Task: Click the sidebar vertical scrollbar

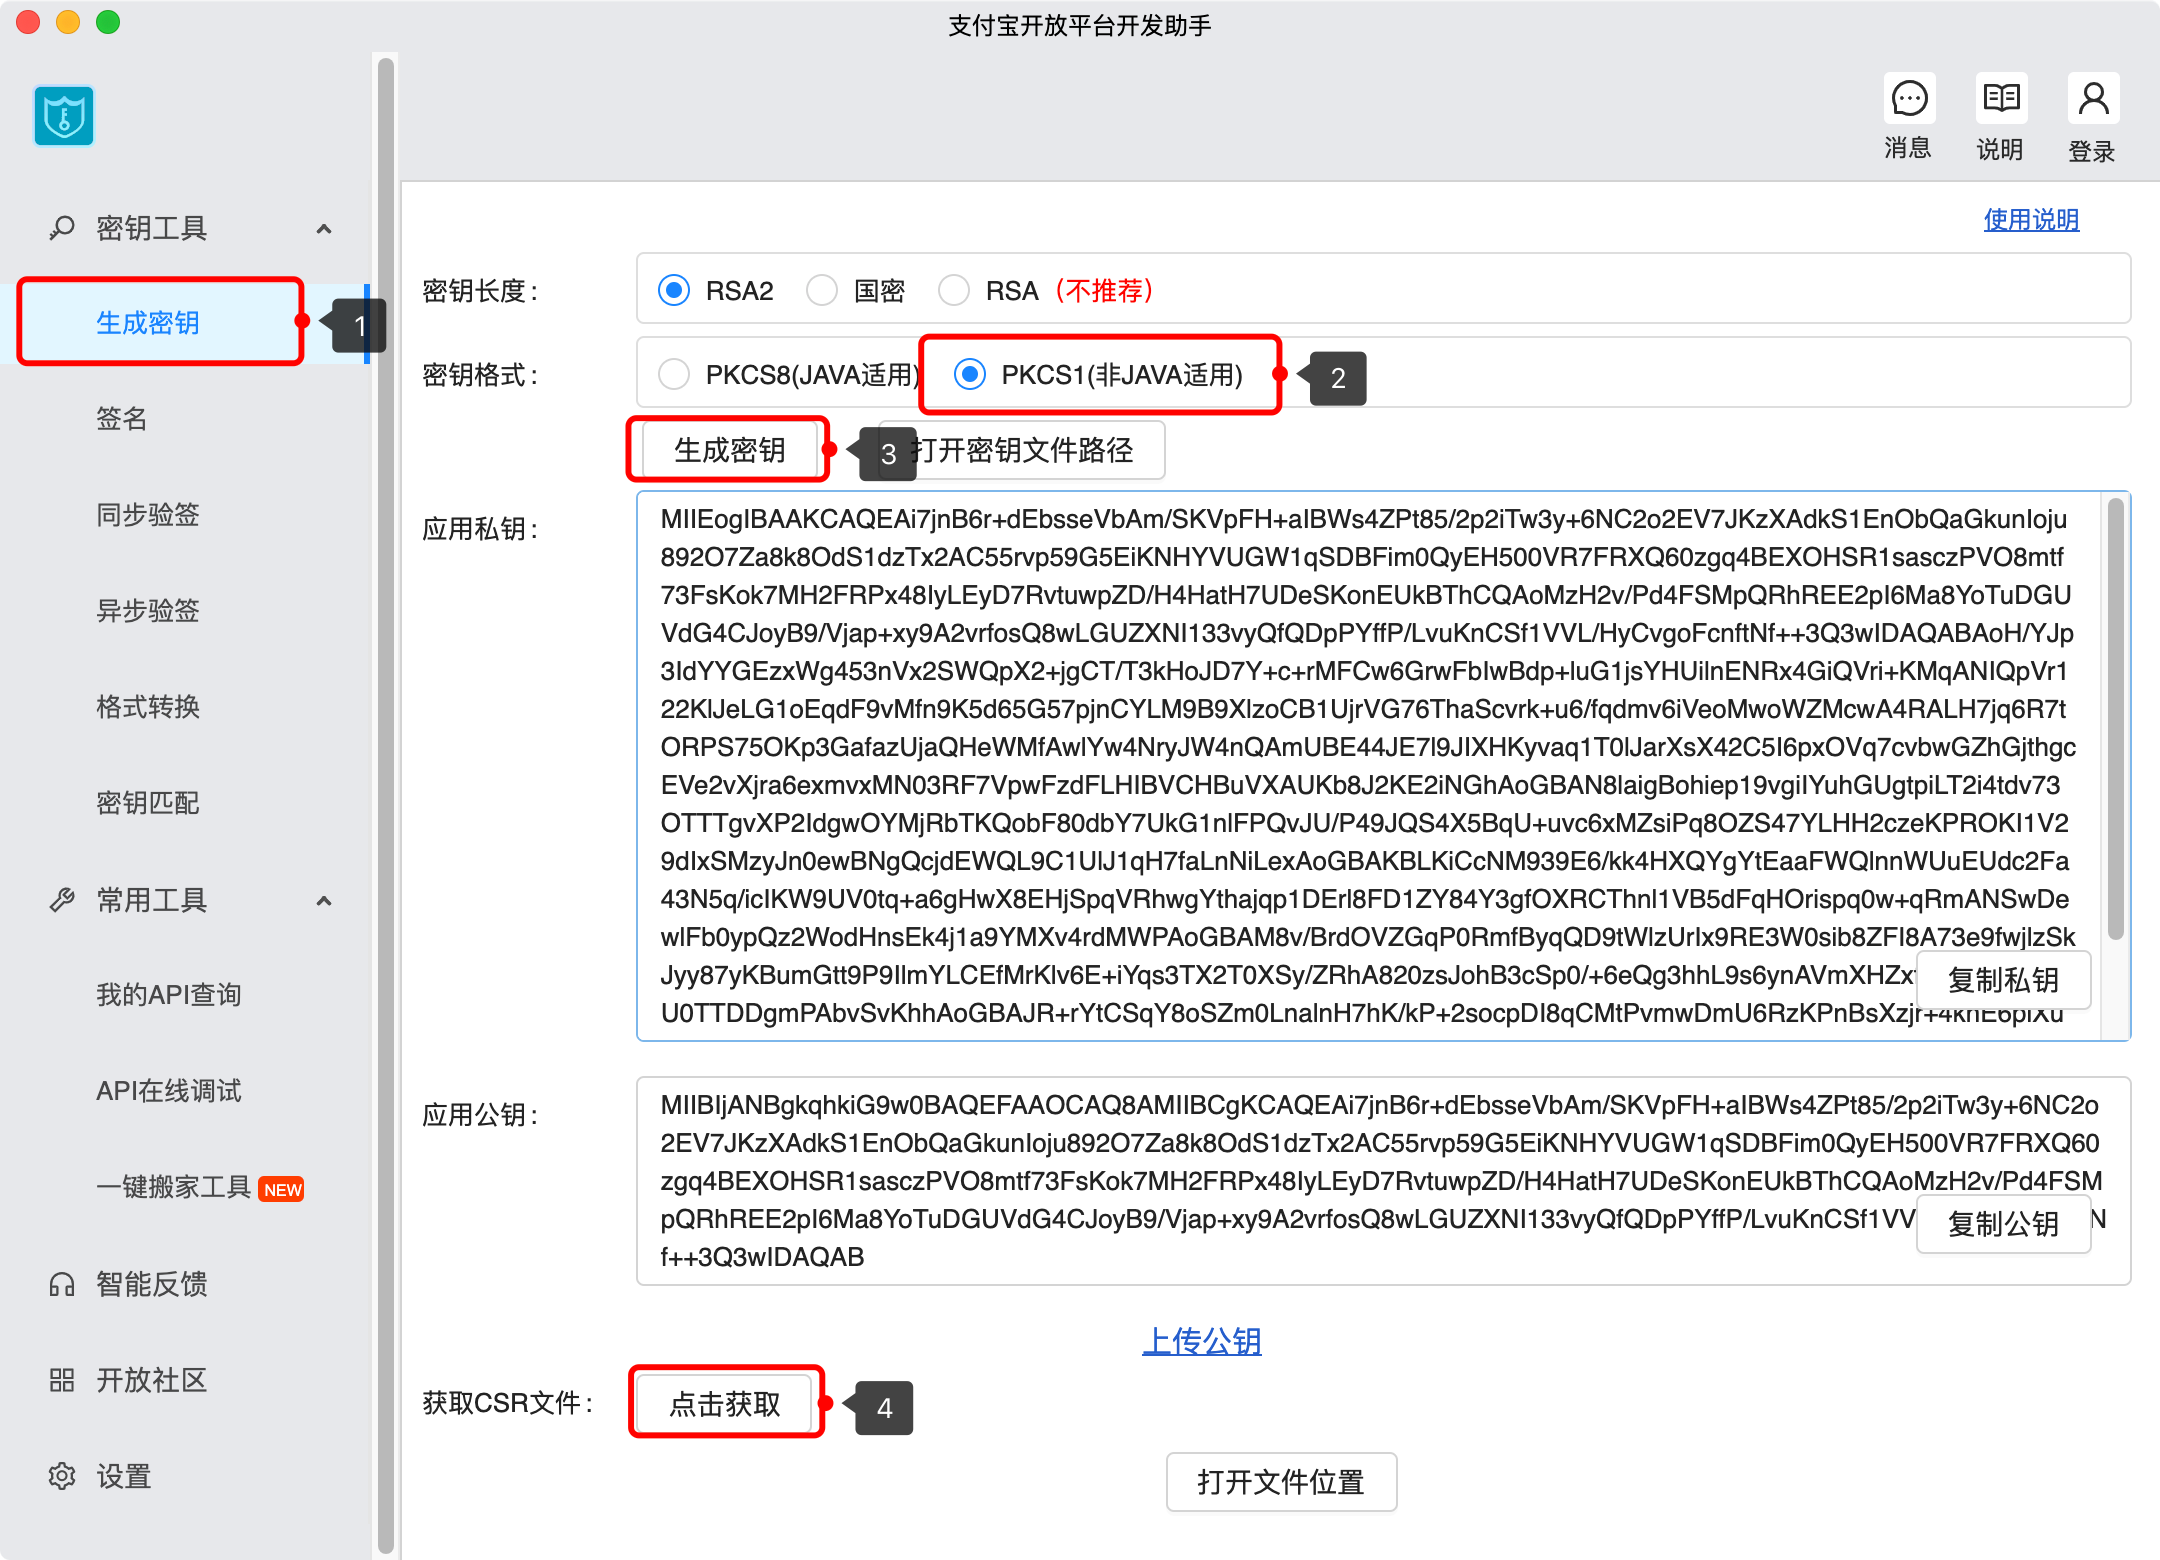Action: pyautogui.click(x=386, y=804)
